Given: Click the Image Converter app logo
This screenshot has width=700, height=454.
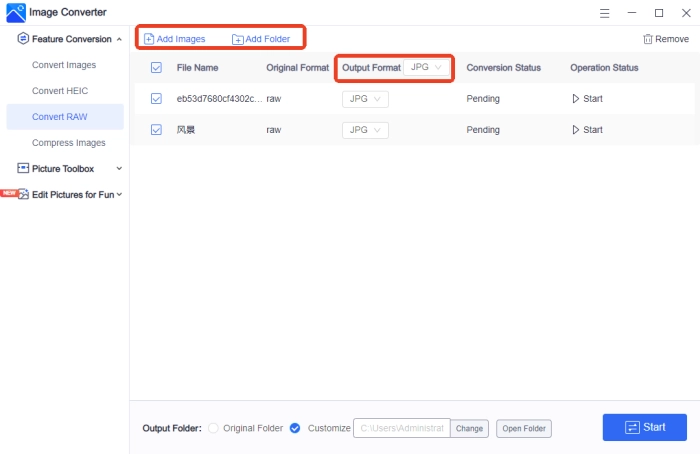Looking at the screenshot, I should pyautogui.click(x=16, y=13).
